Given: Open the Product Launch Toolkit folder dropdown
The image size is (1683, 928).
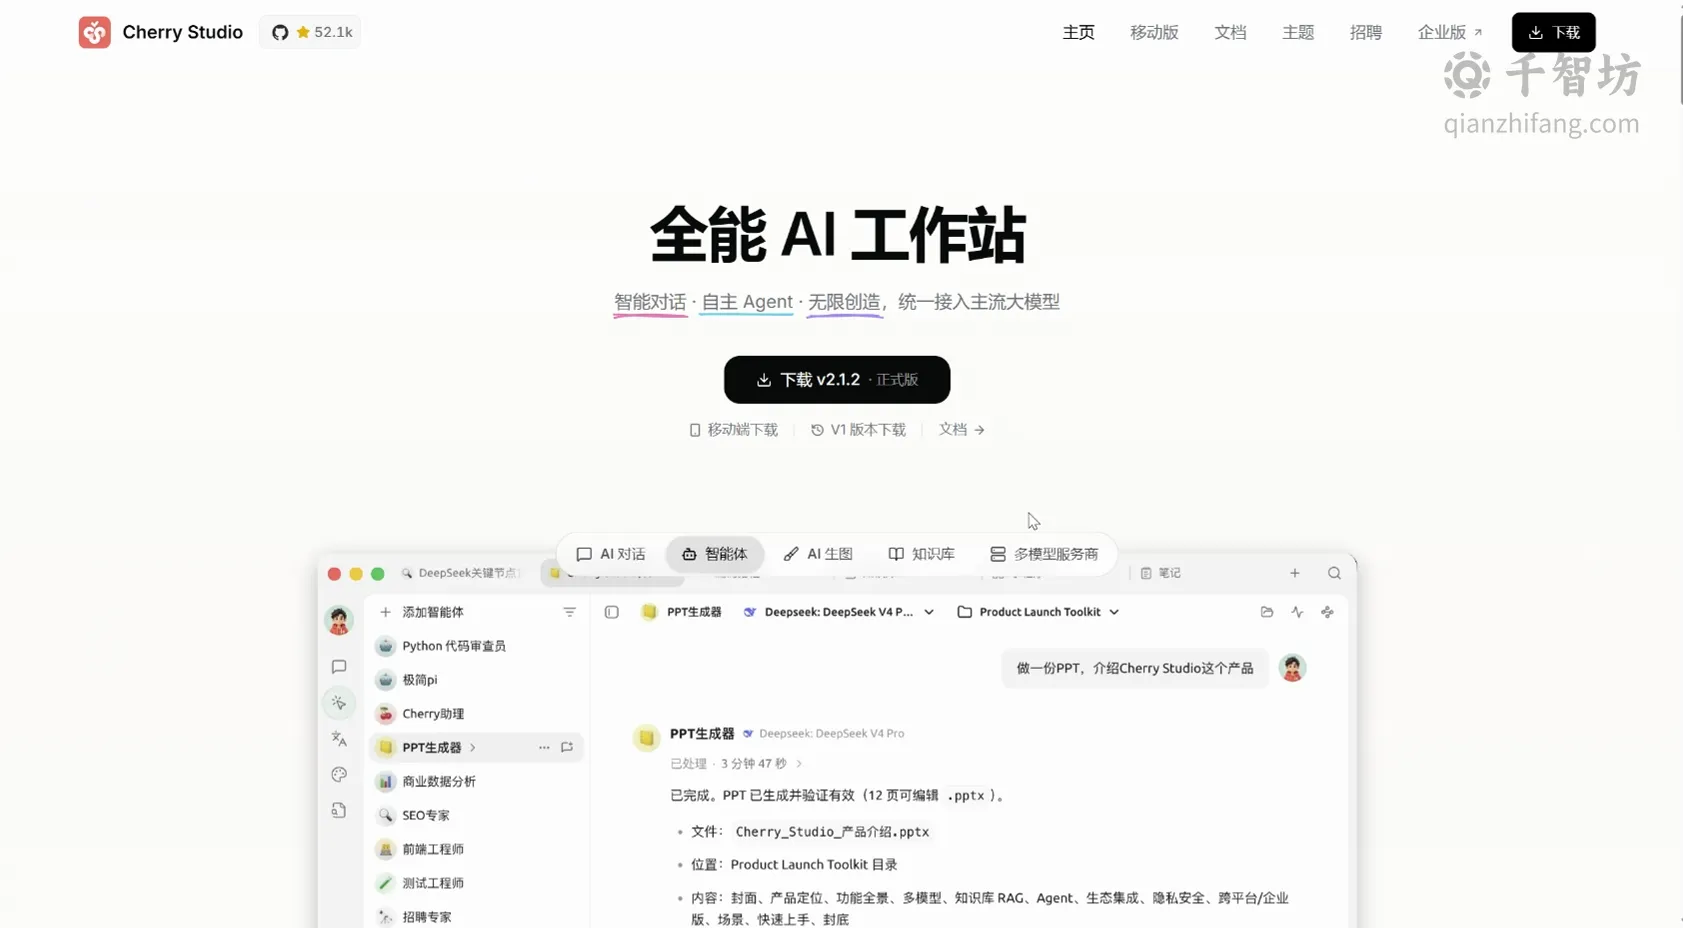Looking at the screenshot, I should tap(1038, 612).
